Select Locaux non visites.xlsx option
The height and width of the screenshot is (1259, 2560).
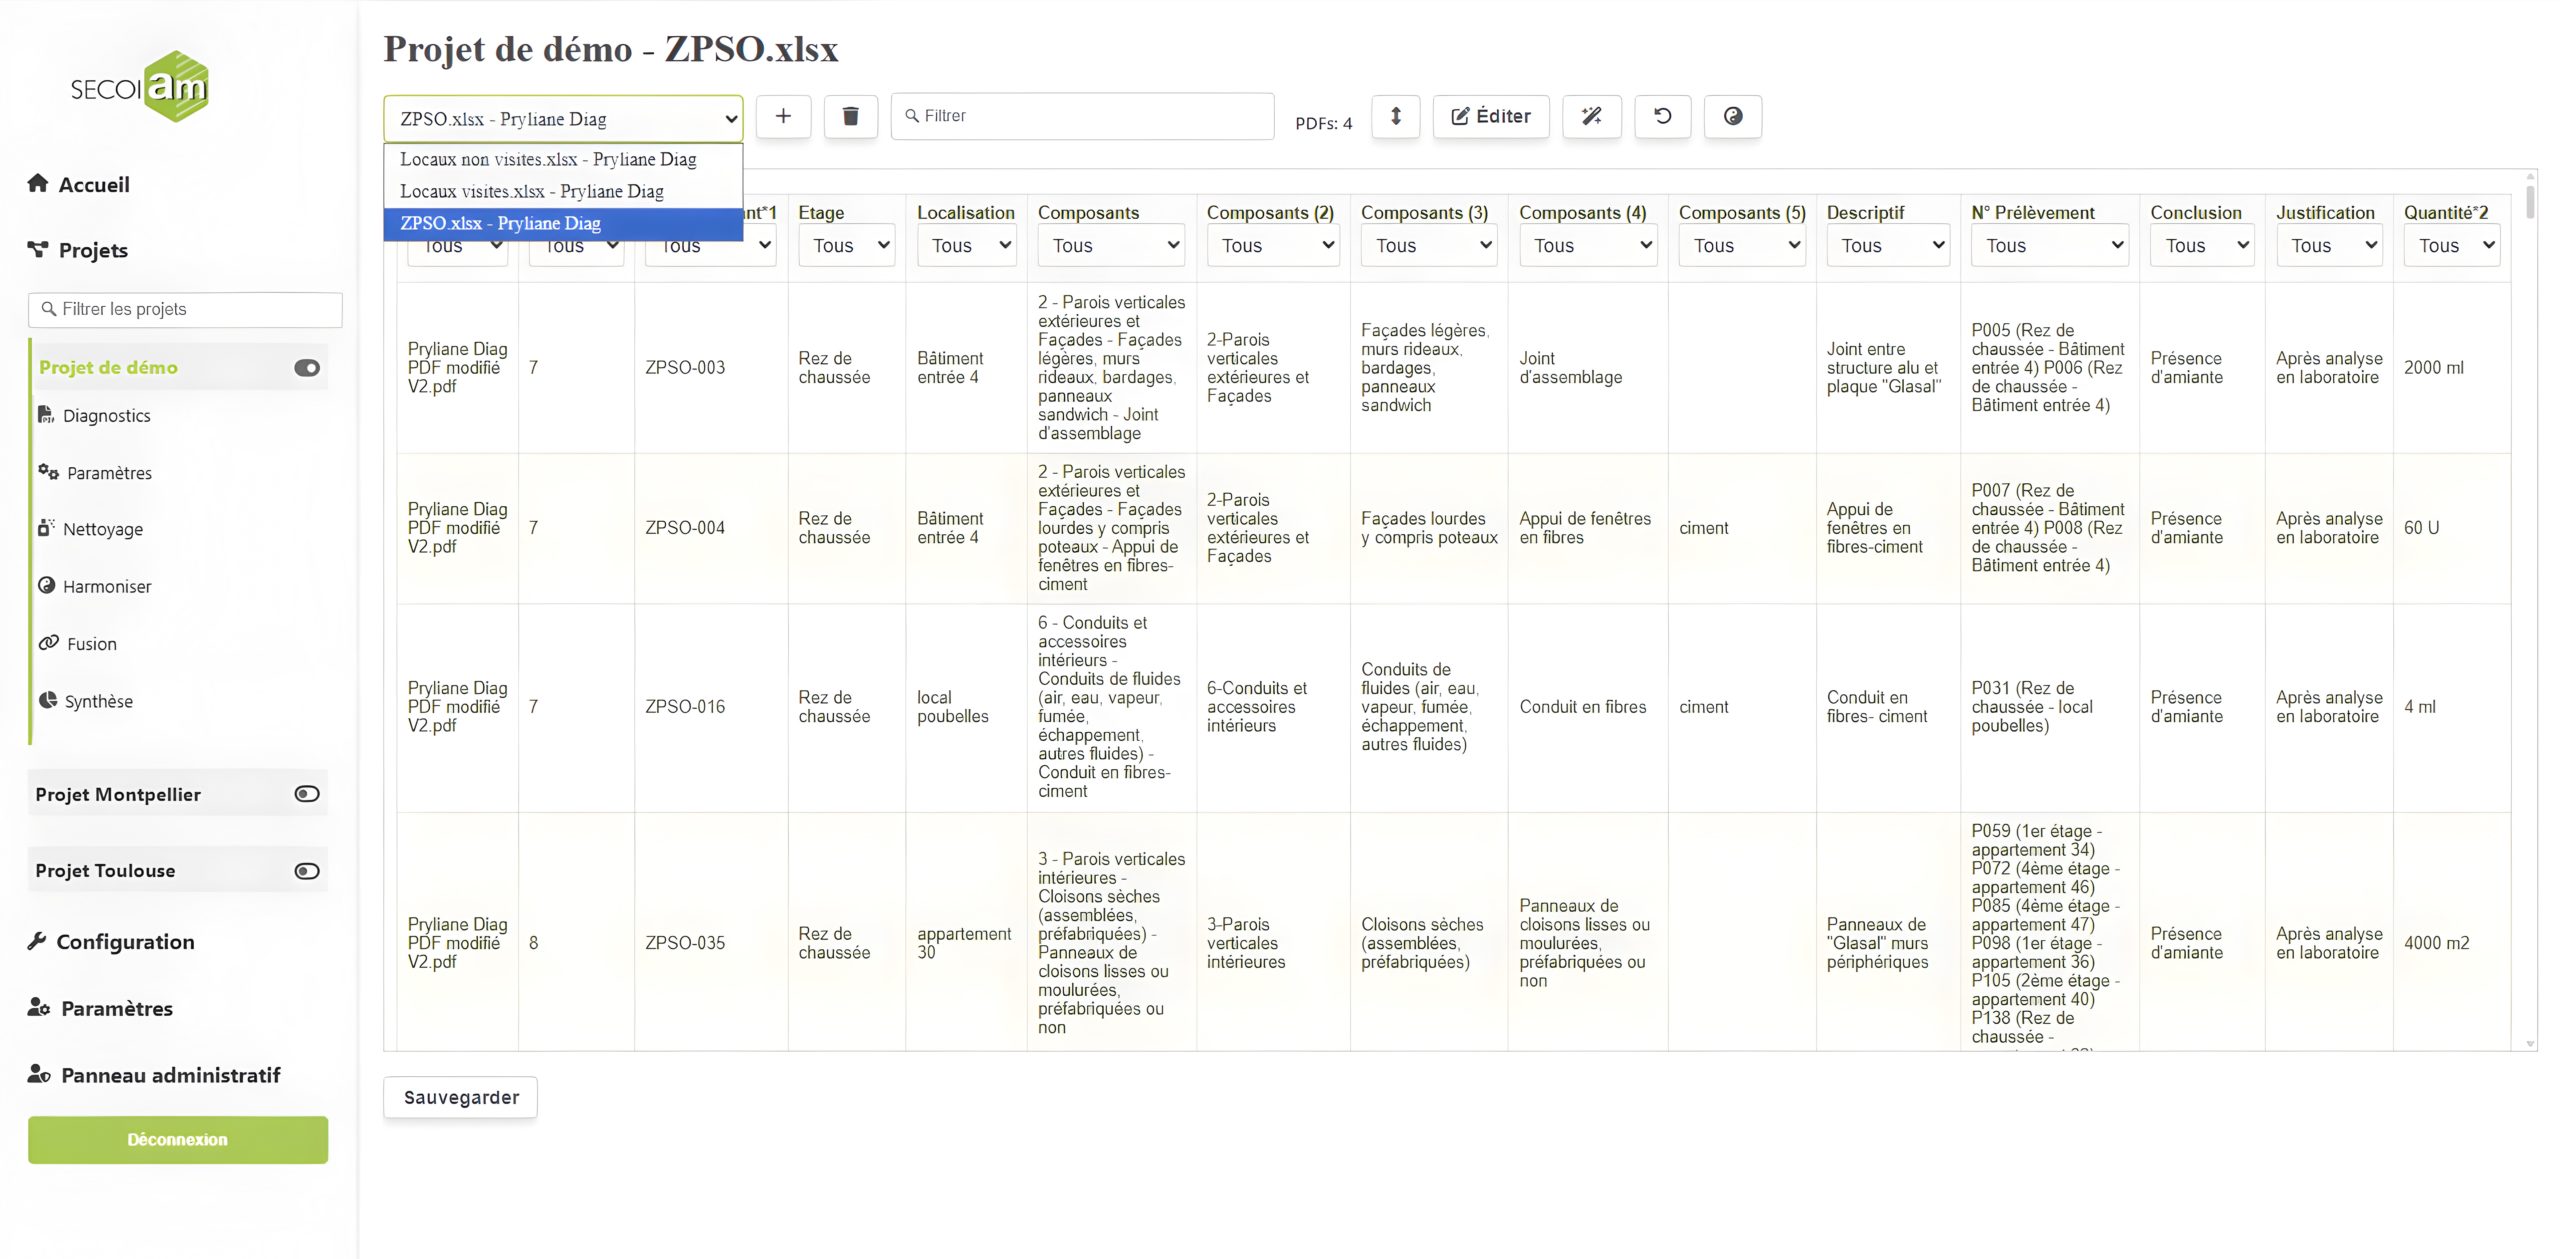[548, 159]
